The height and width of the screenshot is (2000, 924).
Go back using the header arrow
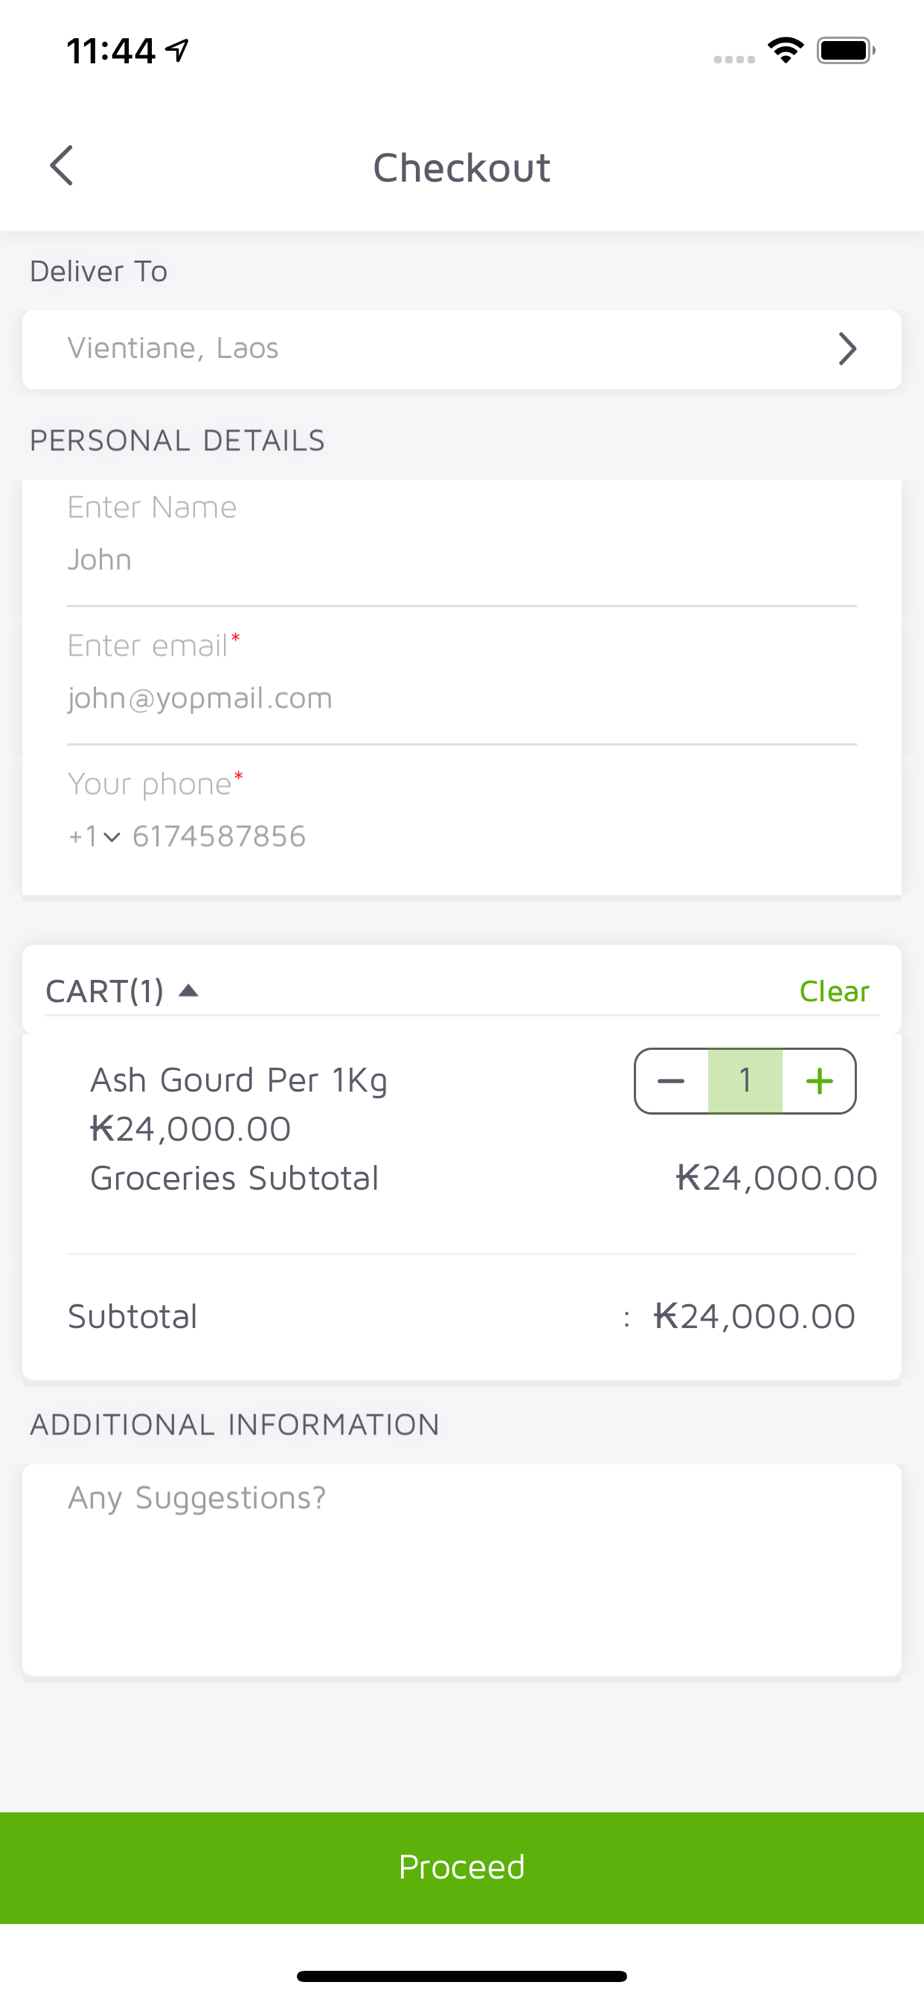tap(61, 166)
